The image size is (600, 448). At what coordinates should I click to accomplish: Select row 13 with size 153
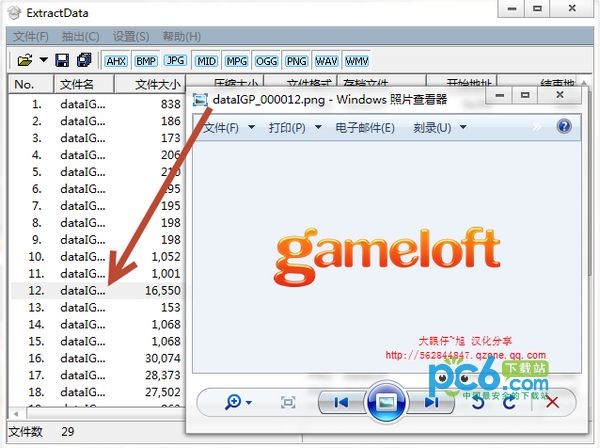97,307
